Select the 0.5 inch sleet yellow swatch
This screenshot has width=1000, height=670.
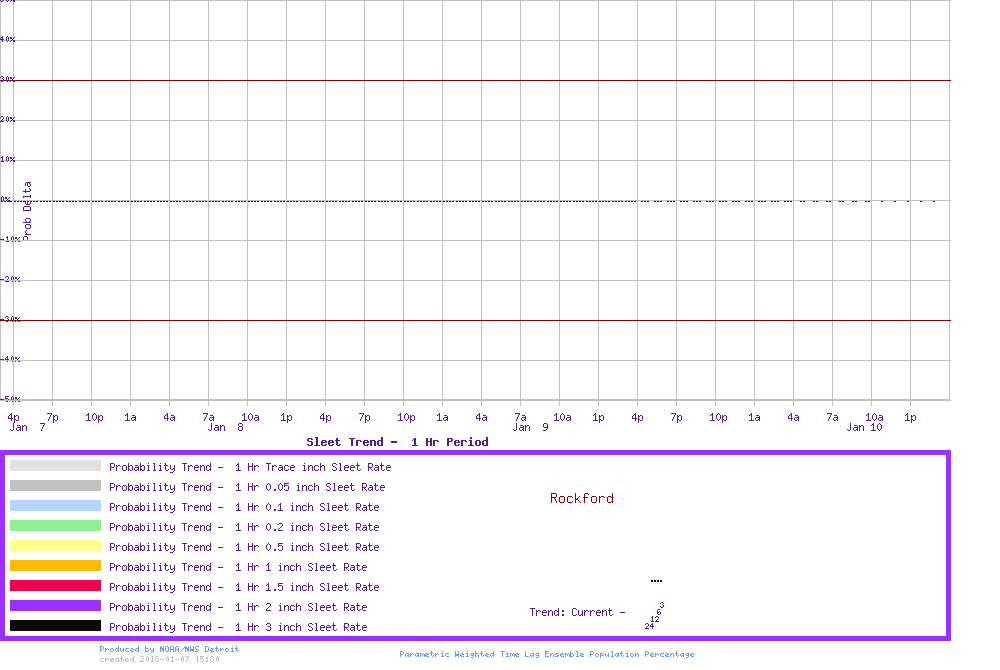point(55,546)
